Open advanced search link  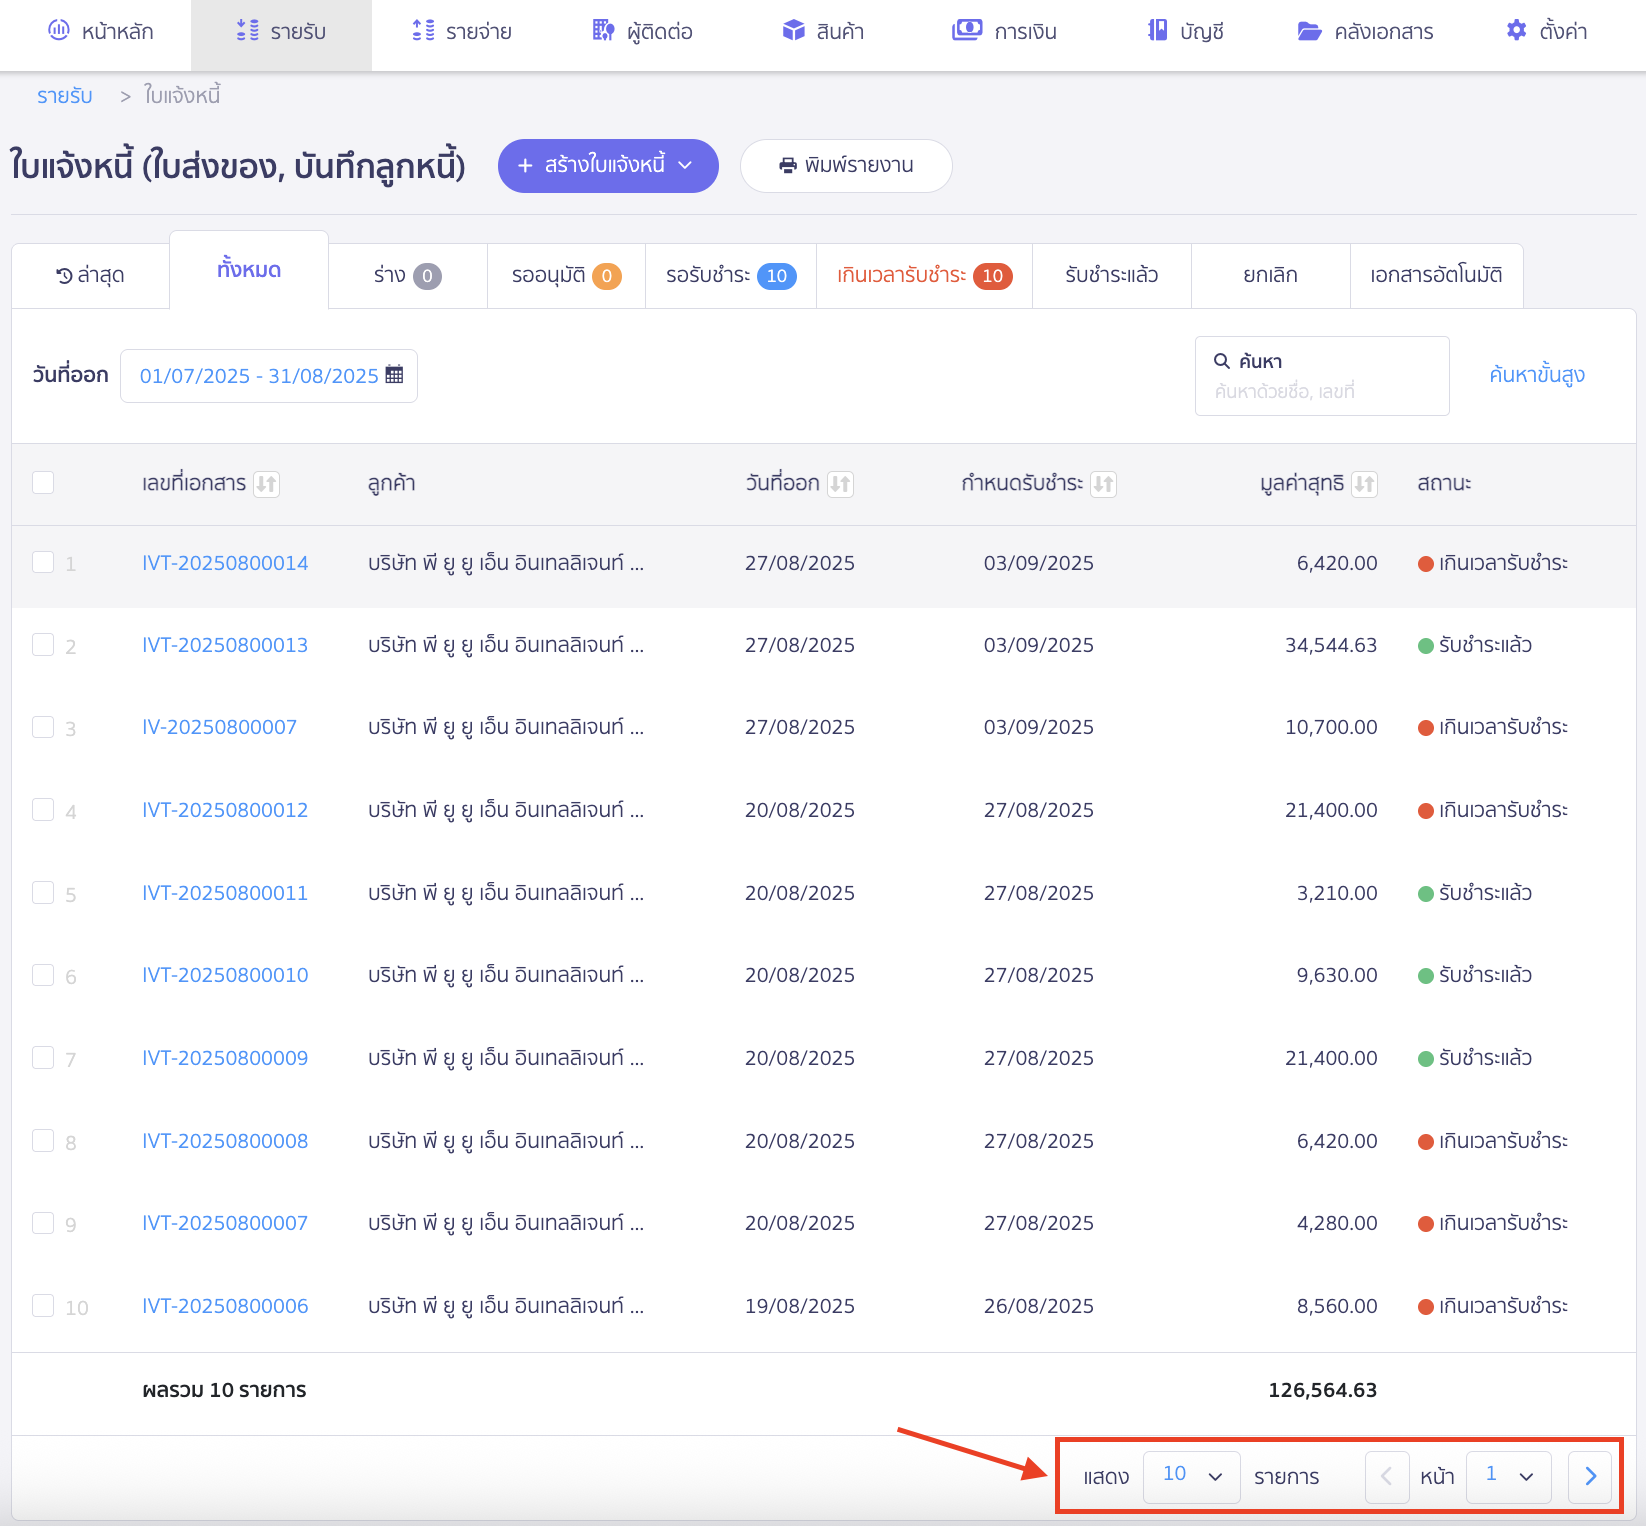click(1536, 375)
